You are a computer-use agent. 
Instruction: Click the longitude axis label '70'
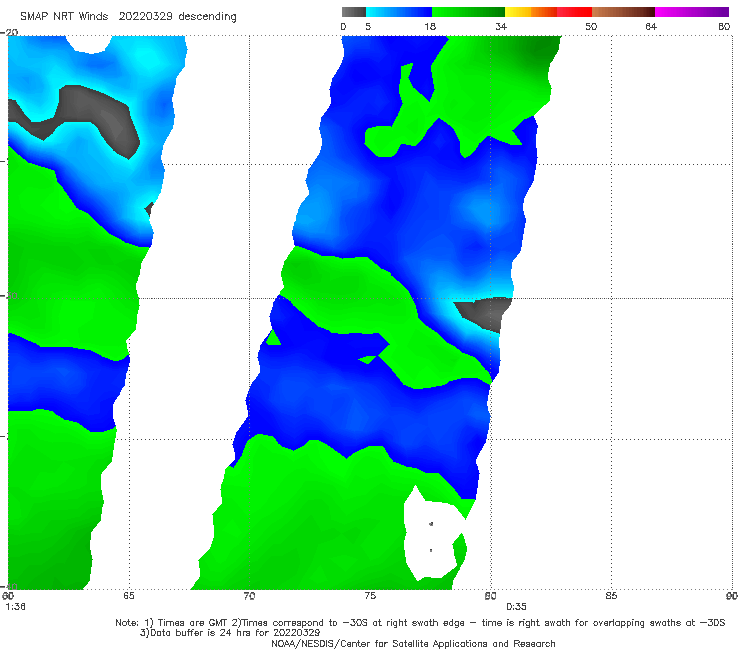point(249,596)
